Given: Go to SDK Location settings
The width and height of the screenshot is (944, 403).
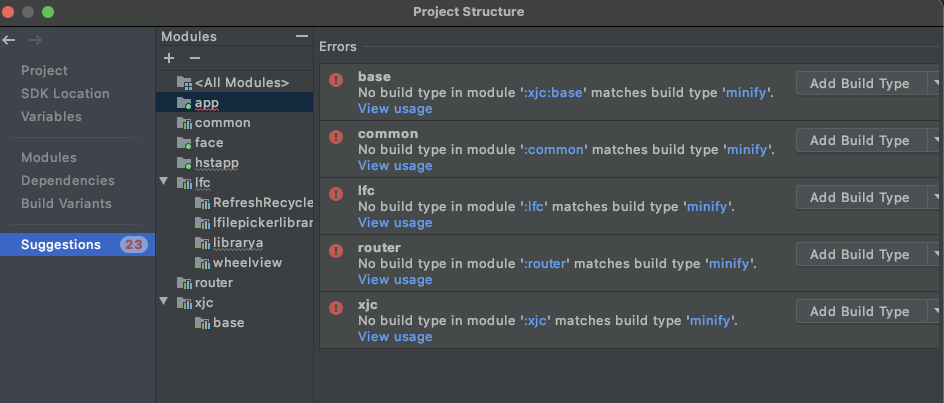Looking at the screenshot, I should 66,93.
